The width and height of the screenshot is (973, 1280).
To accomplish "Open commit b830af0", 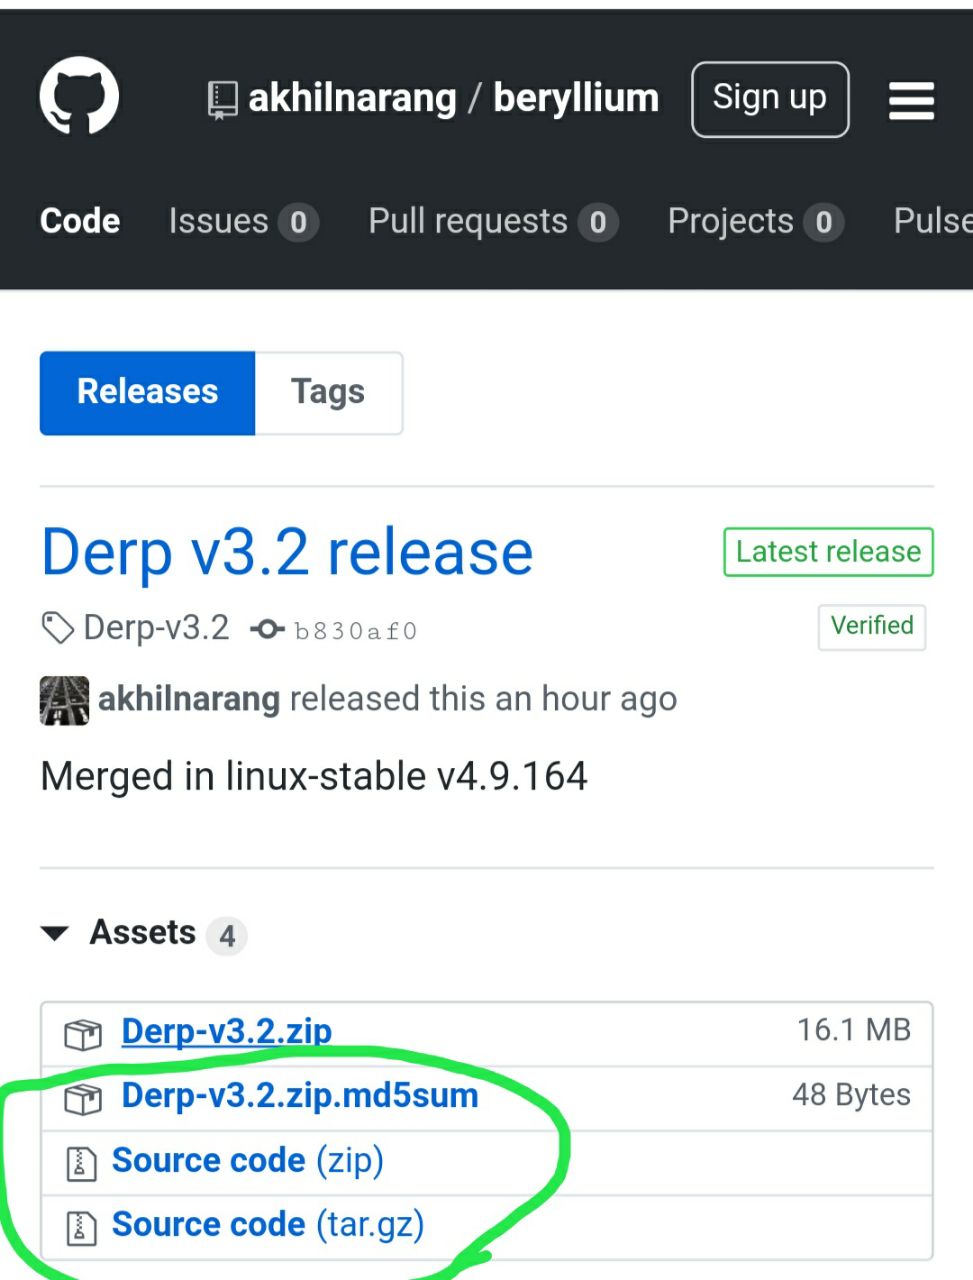I will click(356, 631).
